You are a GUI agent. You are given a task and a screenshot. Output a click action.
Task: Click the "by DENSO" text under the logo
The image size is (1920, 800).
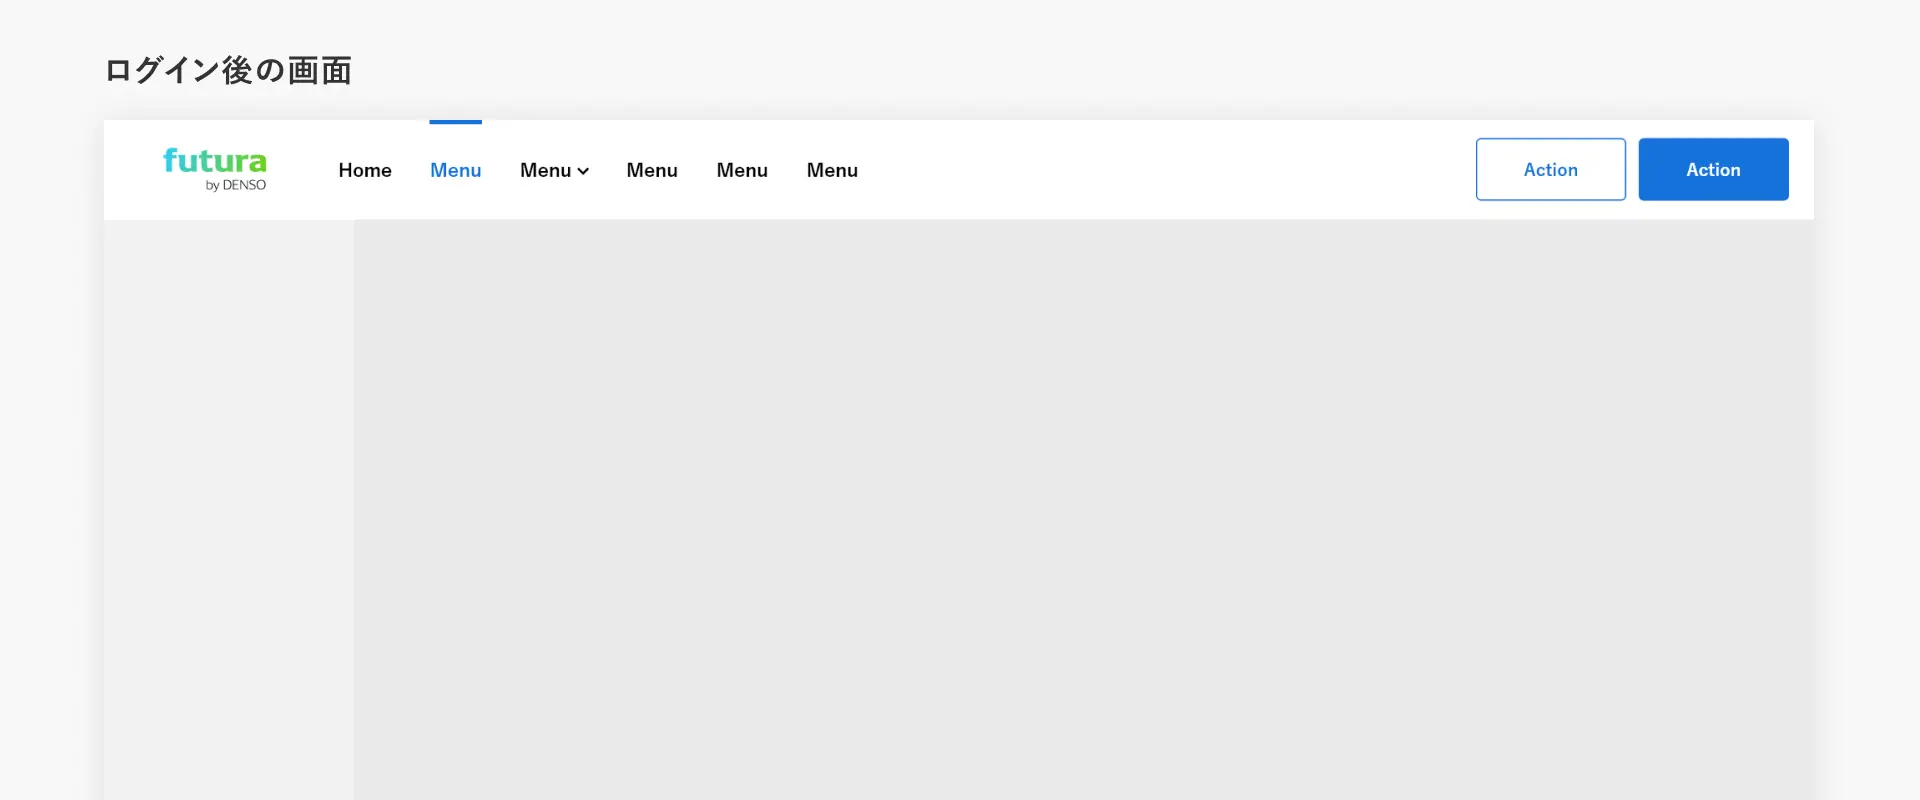(x=236, y=186)
